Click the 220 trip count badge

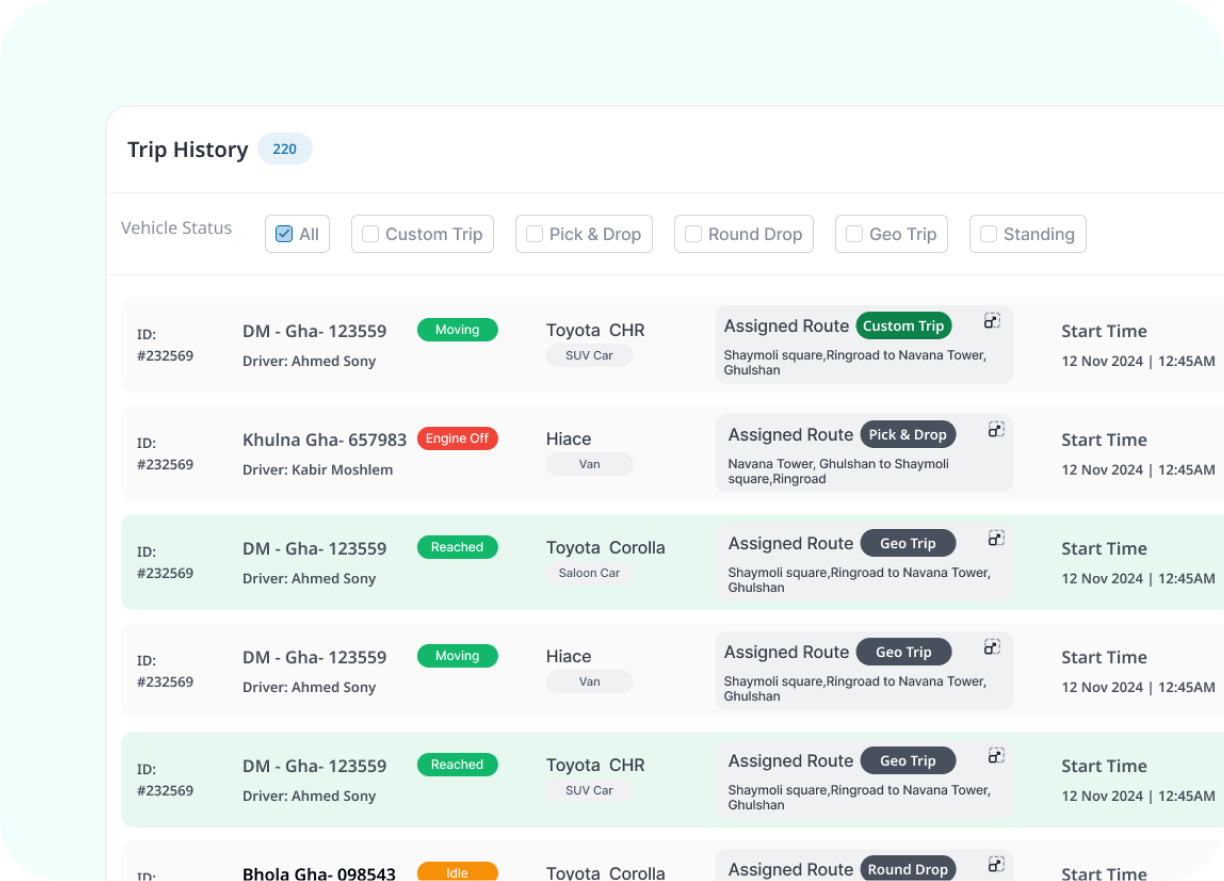tap(285, 149)
